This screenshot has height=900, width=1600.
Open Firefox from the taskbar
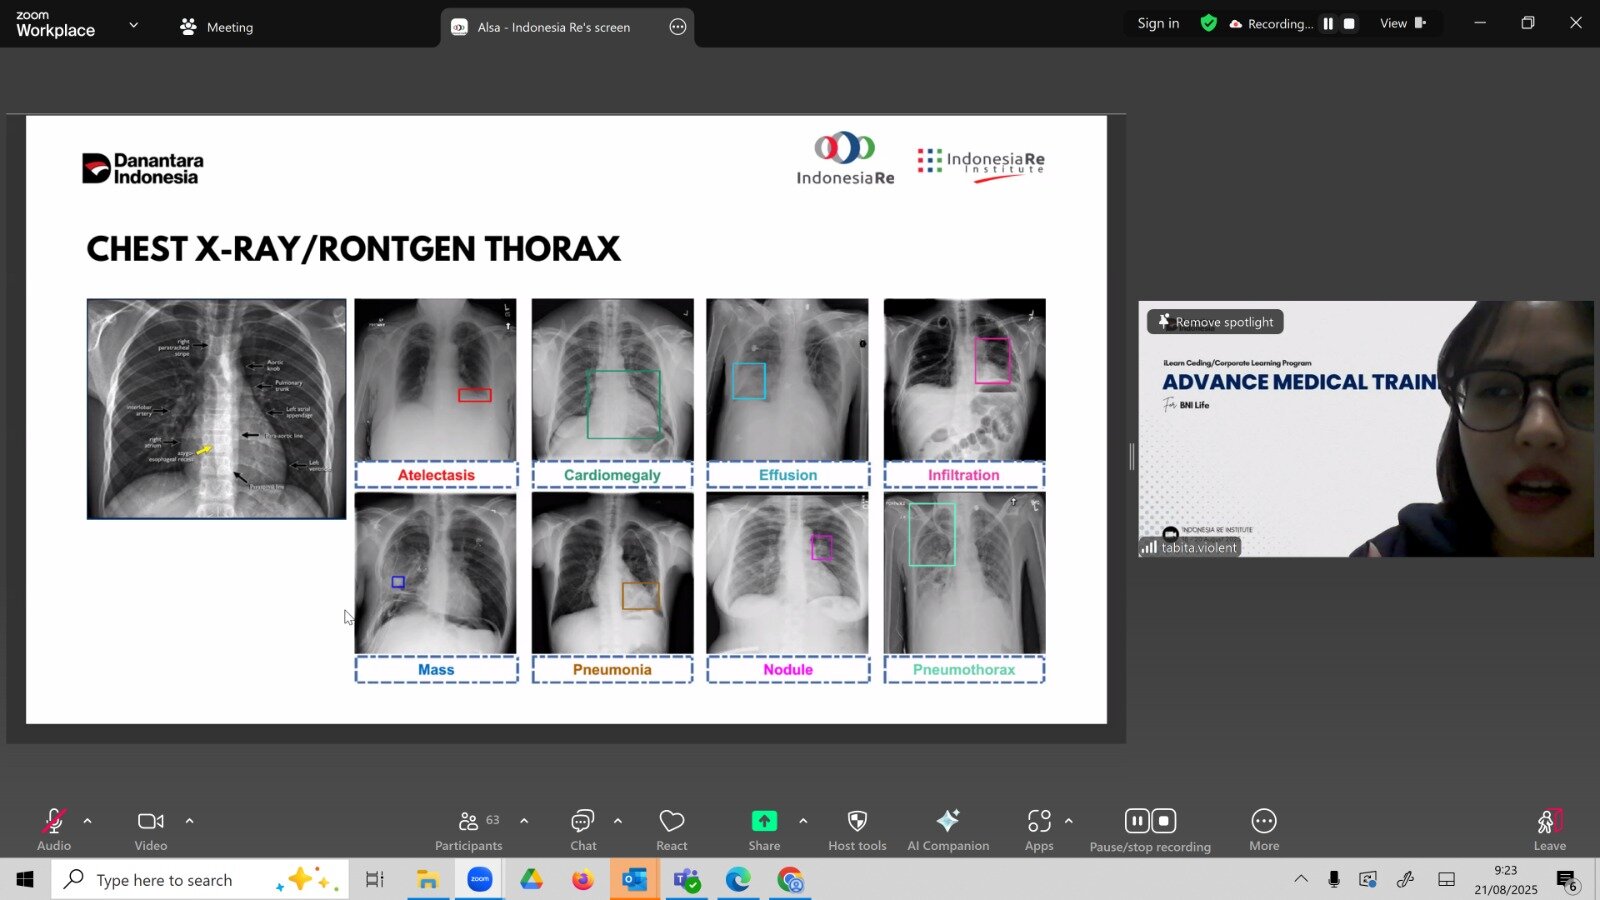click(x=582, y=880)
